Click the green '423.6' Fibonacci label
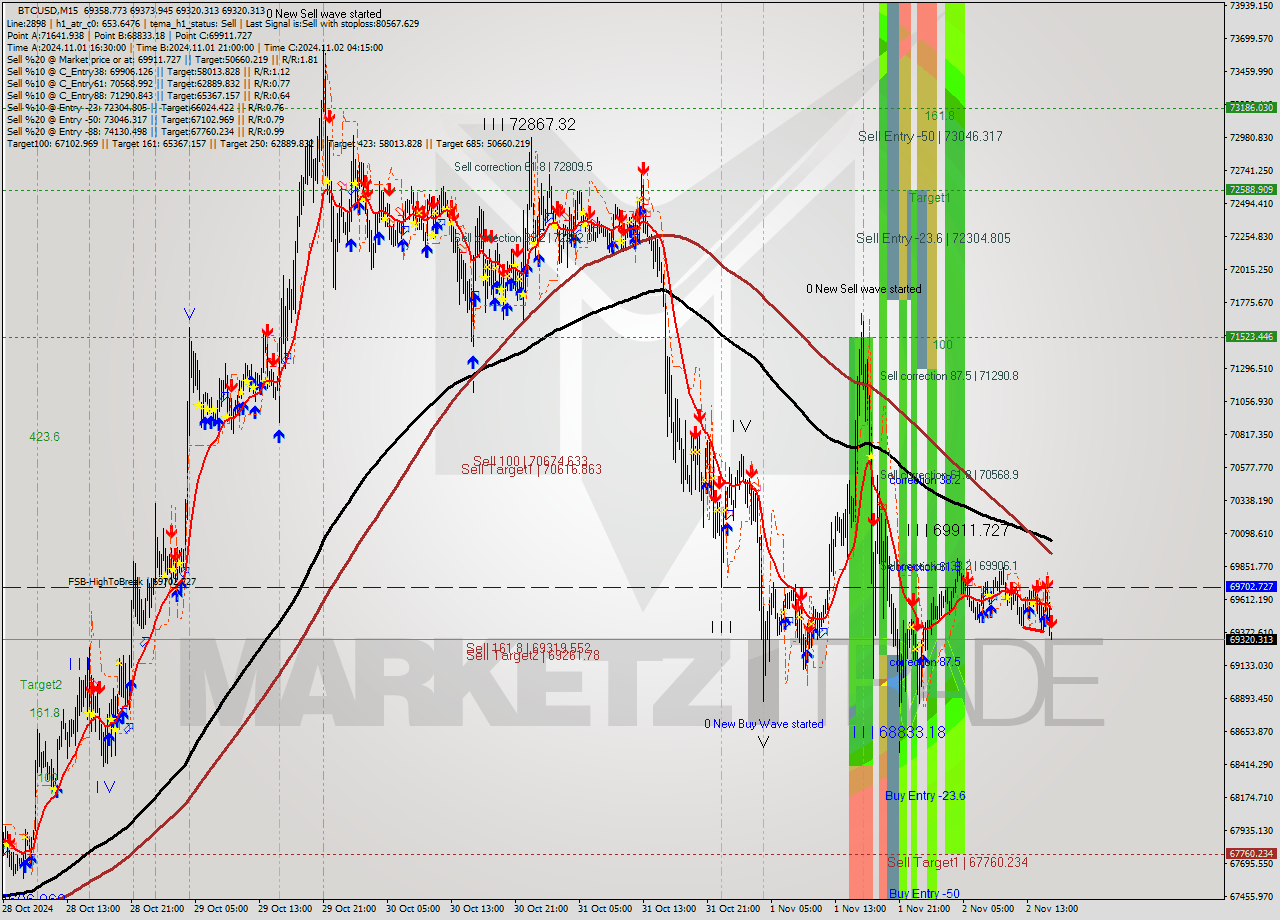The width and height of the screenshot is (1280, 920). pyautogui.click(x=44, y=437)
